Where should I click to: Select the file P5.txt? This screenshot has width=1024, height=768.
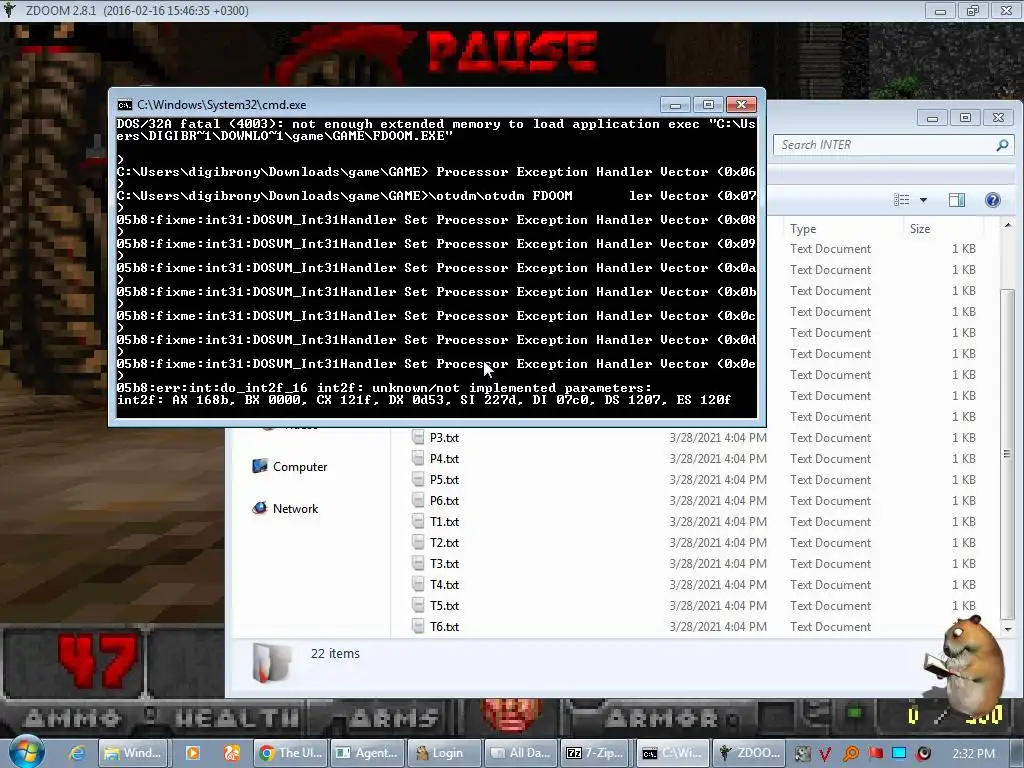coord(444,479)
